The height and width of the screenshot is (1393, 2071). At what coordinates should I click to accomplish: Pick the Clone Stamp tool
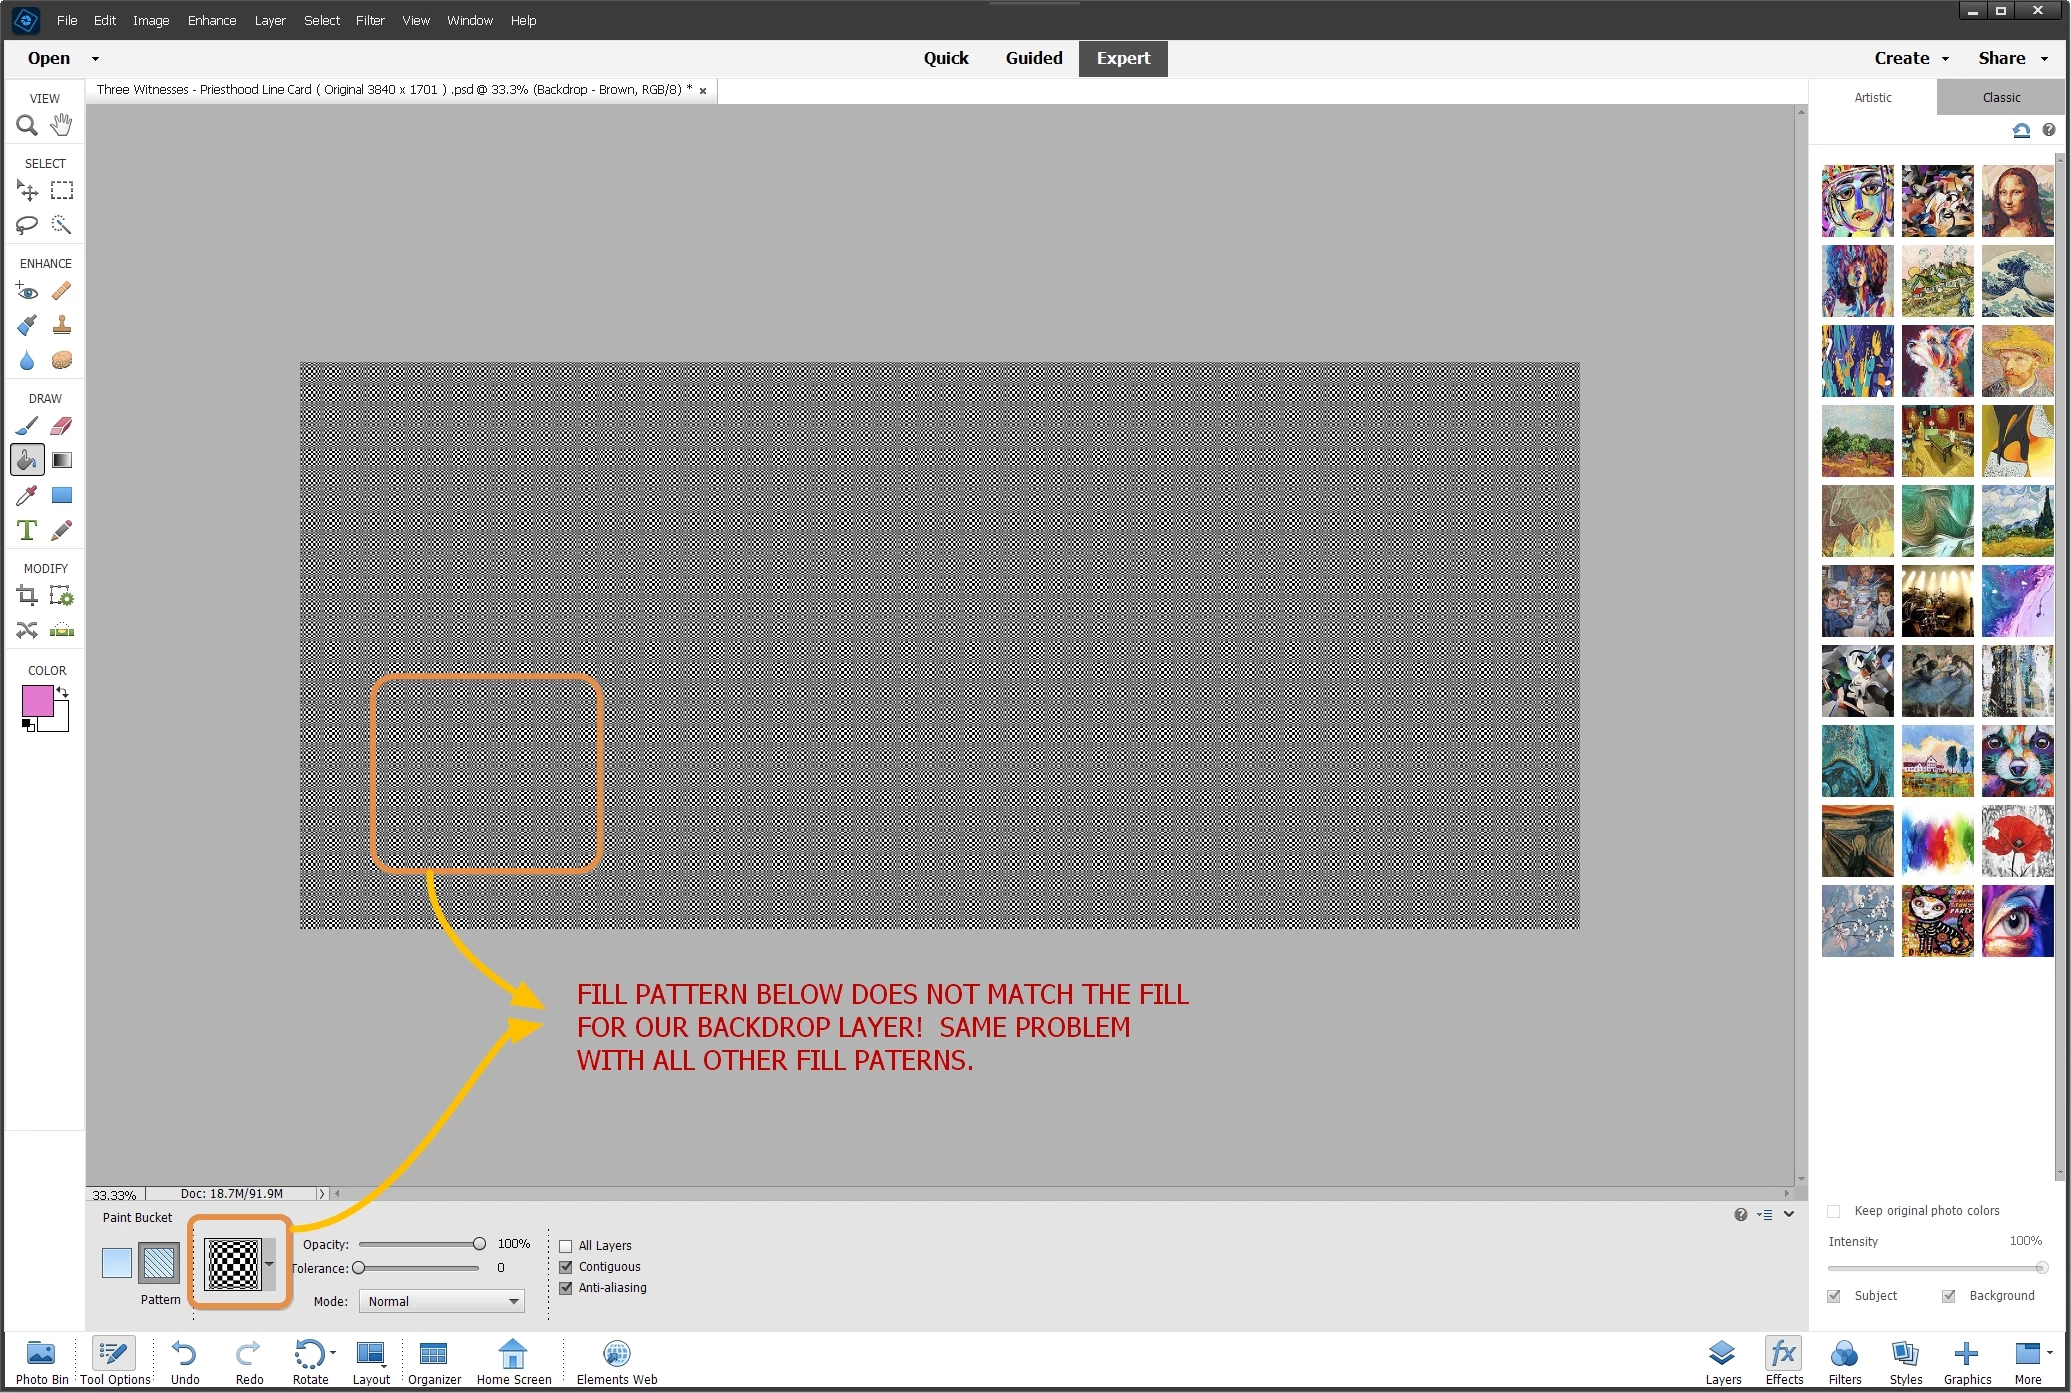[62, 325]
